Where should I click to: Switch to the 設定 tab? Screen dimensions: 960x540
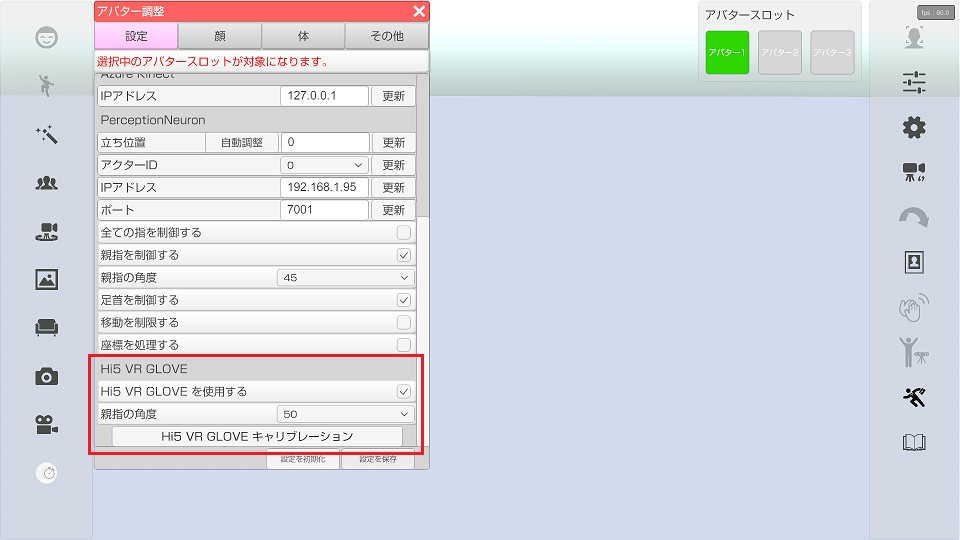(136, 36)
